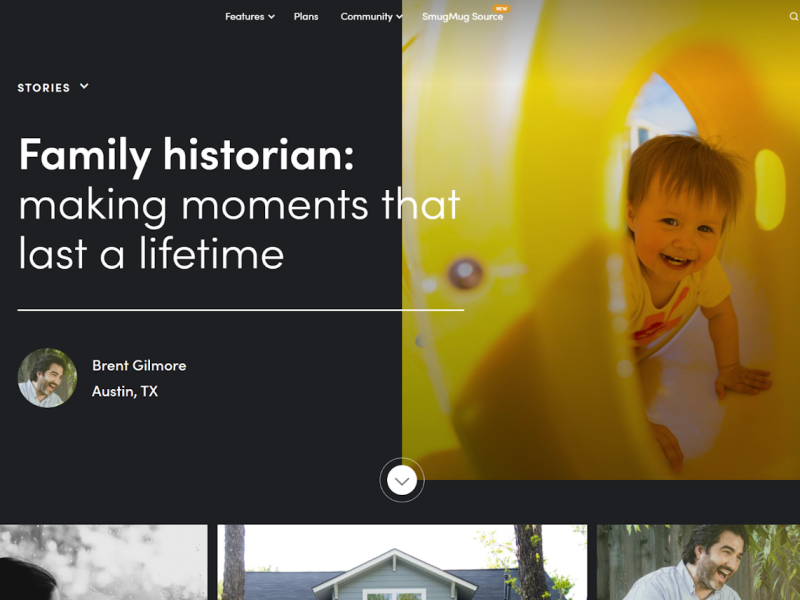The height and width of the screenshot is (600, 800).
Task: Open the gray house photo thumbnail
Action: [x=402, y=562]
